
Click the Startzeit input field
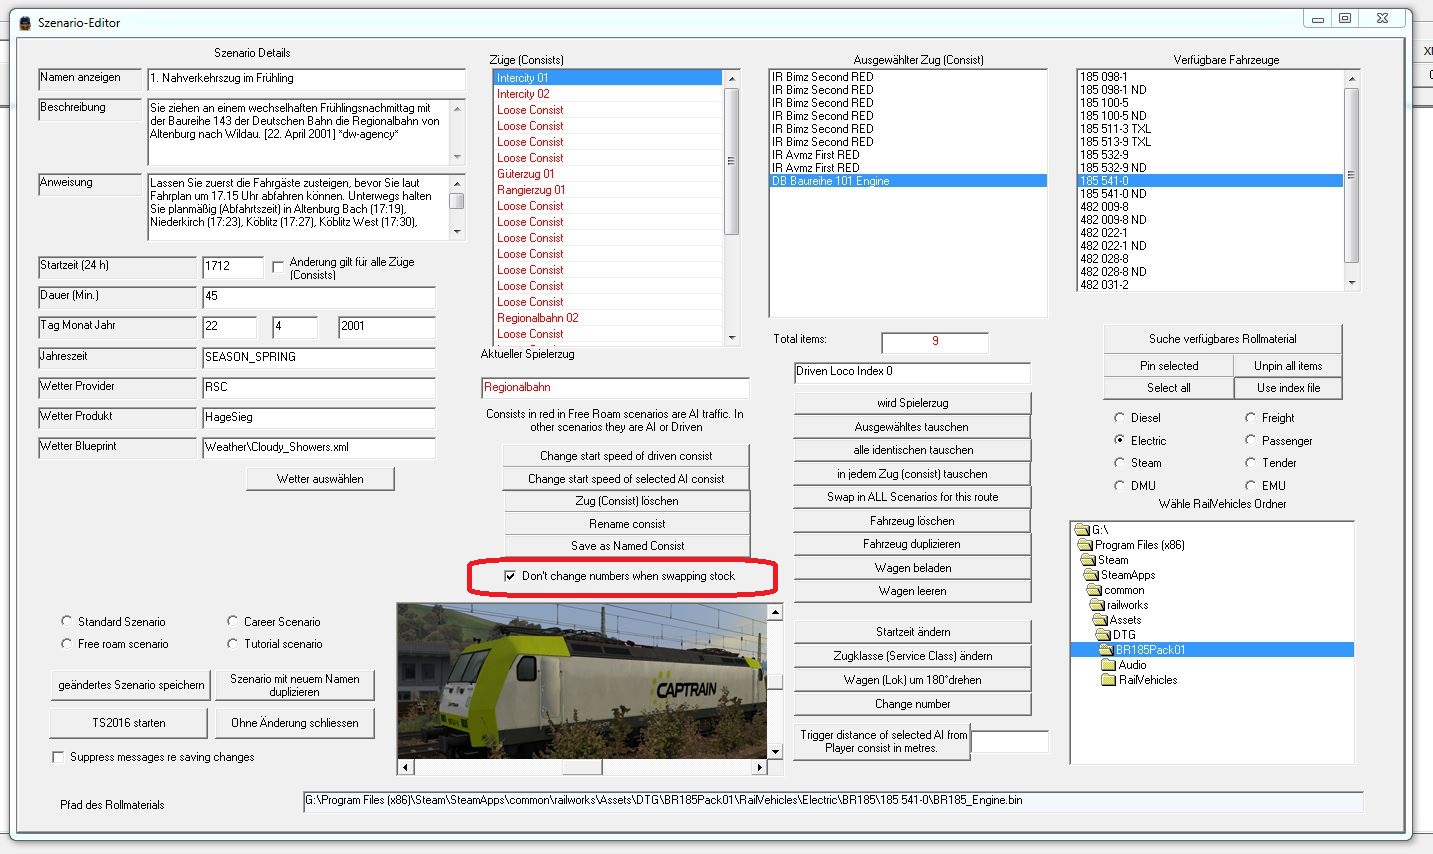pos(232,267)
